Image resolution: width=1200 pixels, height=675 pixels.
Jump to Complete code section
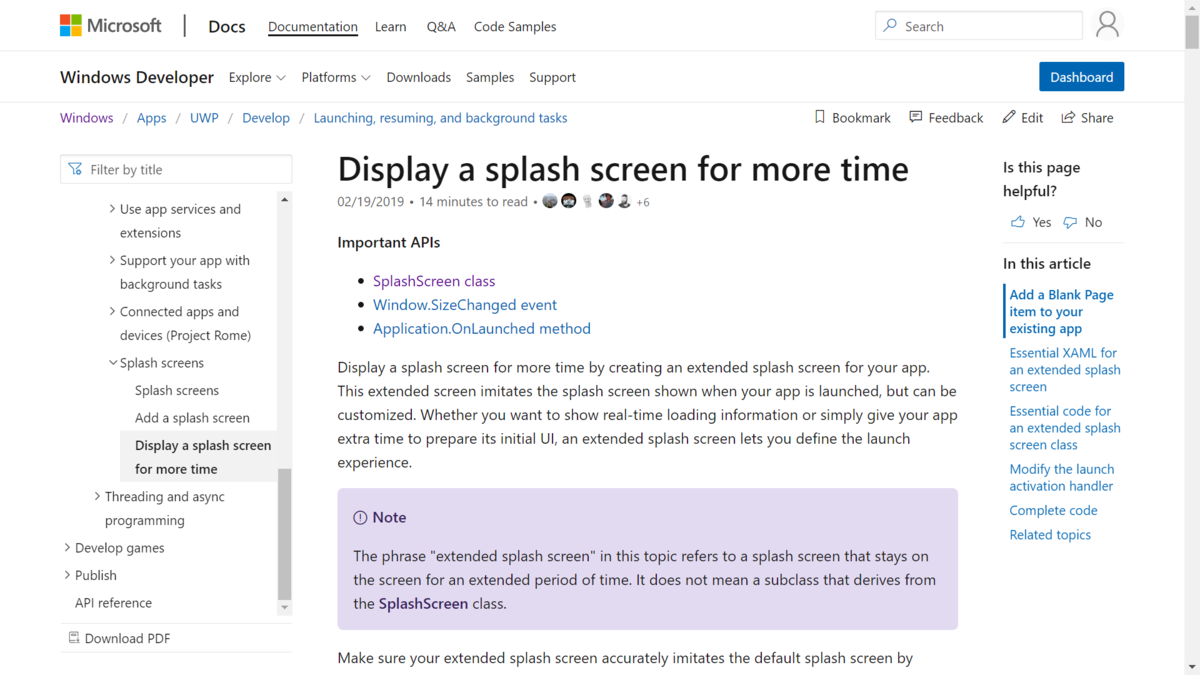tap(1053, 510)
